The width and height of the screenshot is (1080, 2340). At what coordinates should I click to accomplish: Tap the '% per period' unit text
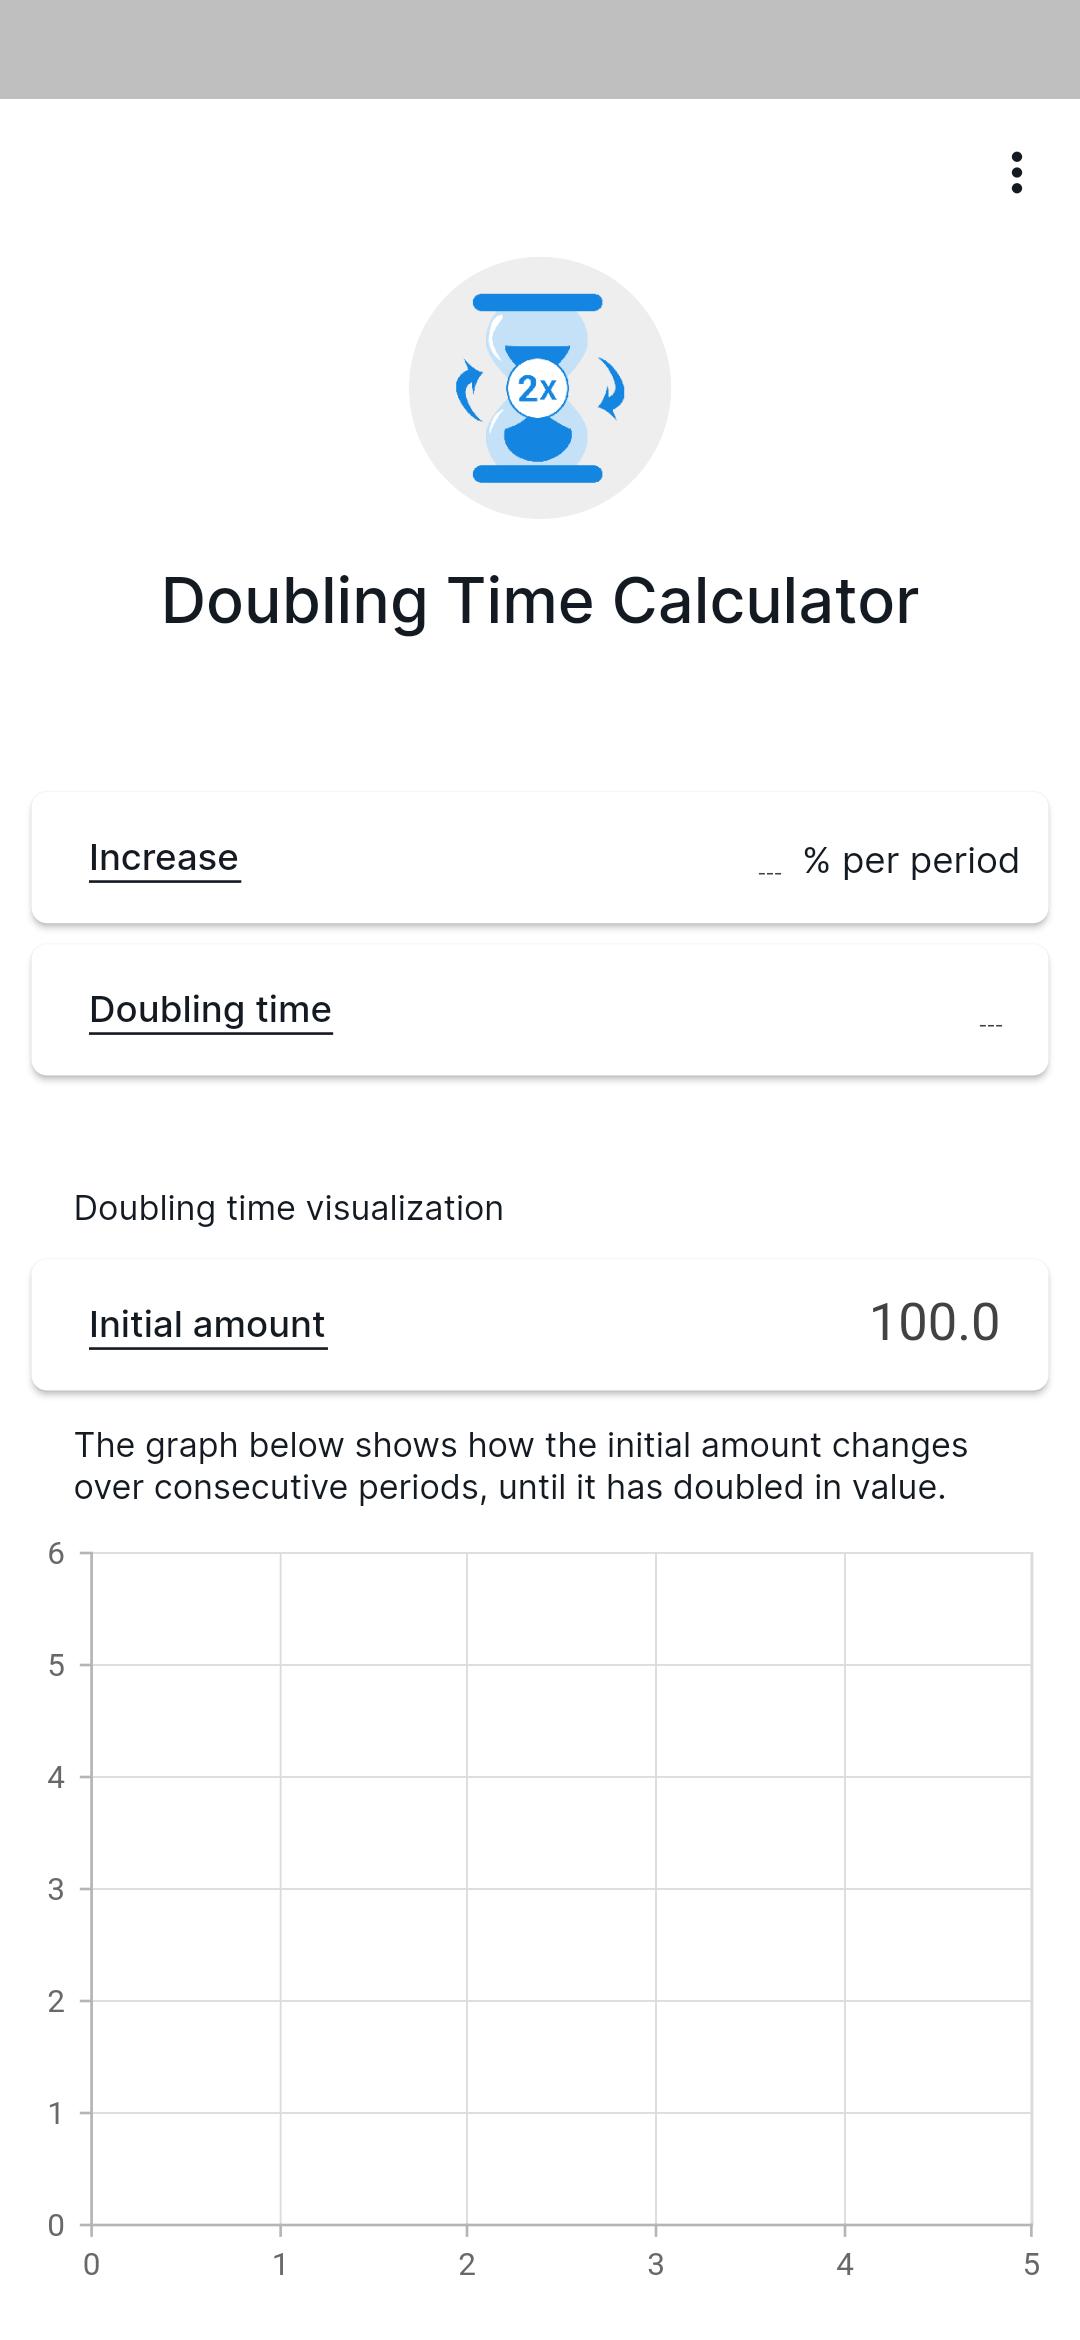click(x=911, y=860)
